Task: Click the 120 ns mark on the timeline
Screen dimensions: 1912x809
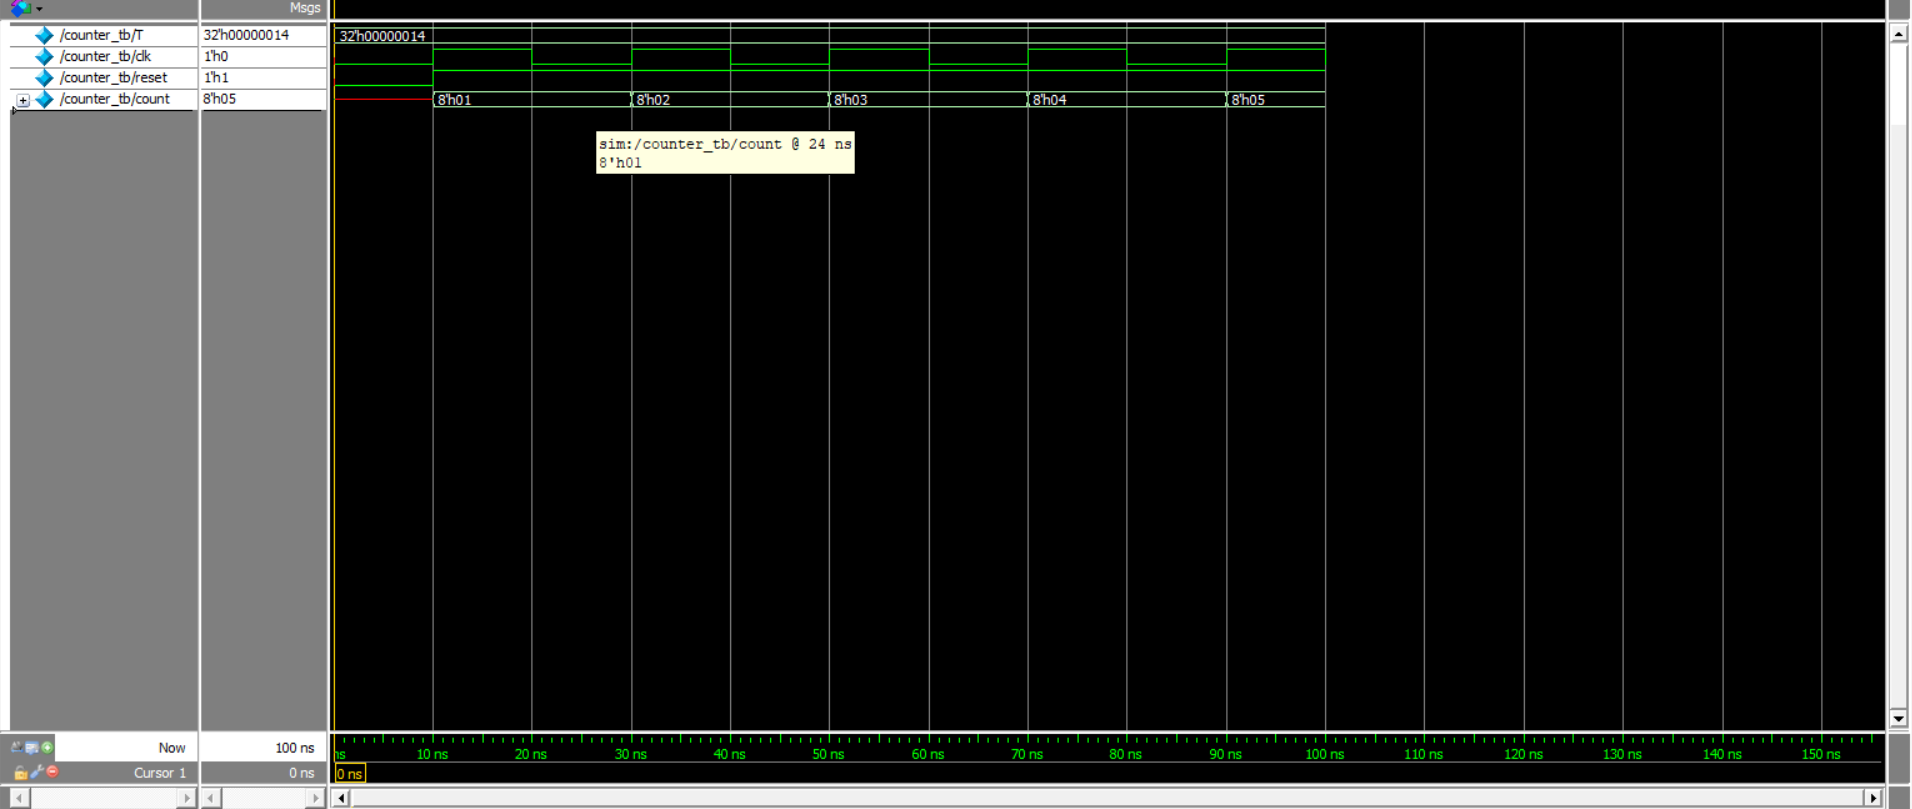Action: [x=1523, y=754]
